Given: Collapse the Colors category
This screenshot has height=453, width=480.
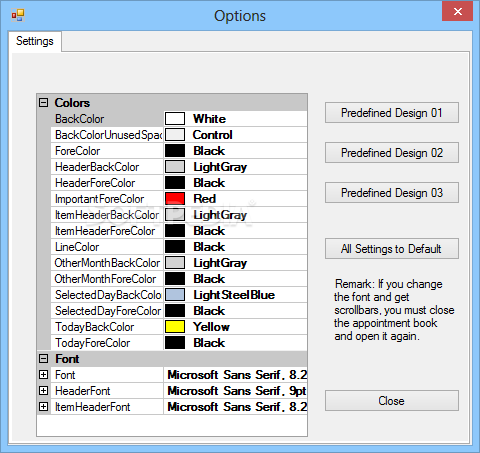Looking at the screenshot, I should 43,103.
